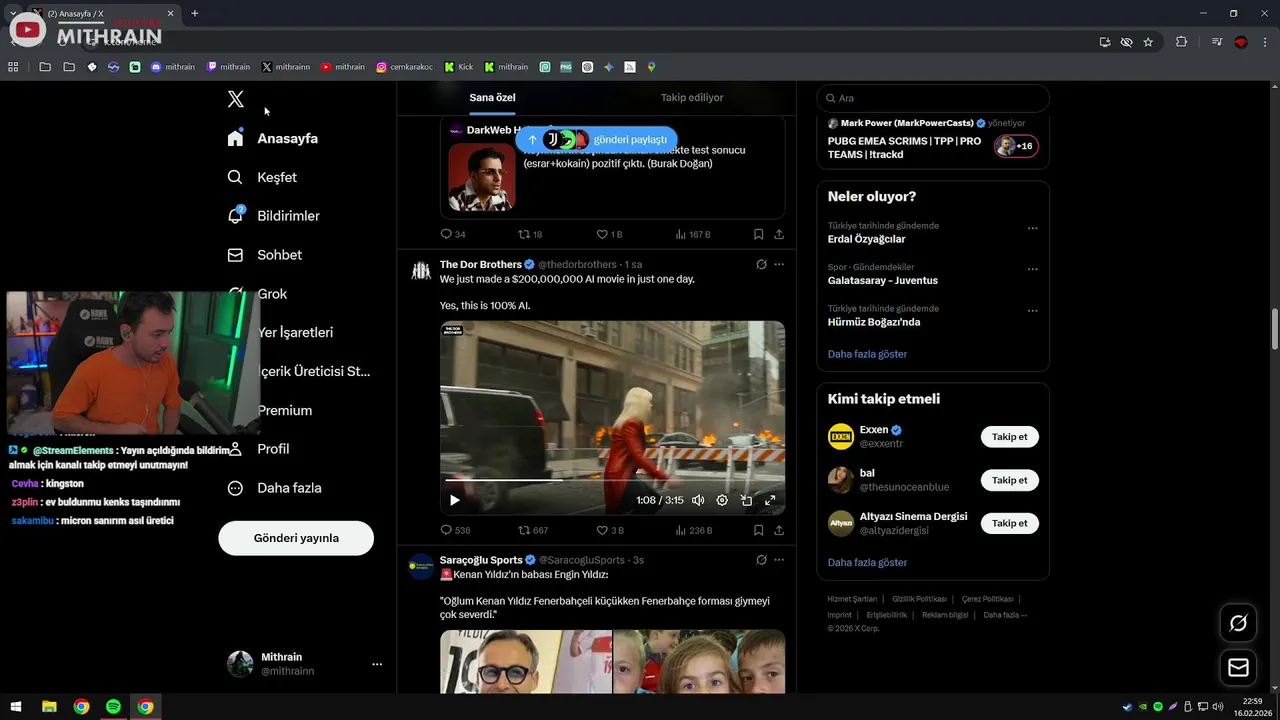Click Grok icon on The Dor Brothers post
This screenshot has height=720, width=1280.
tap(761, 265)
